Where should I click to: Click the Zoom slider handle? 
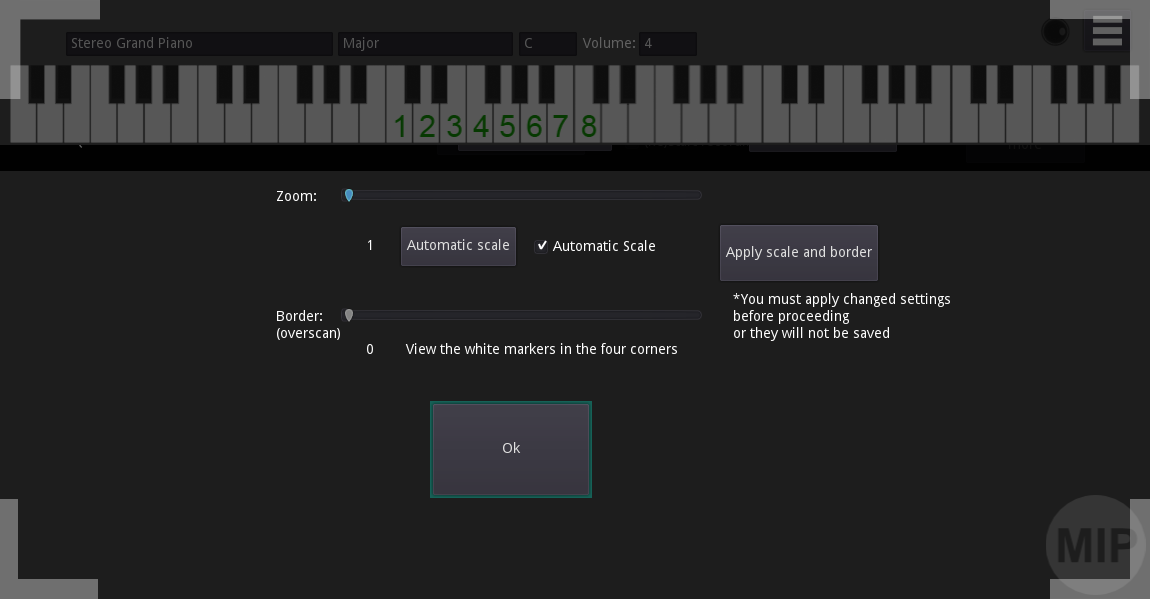click(x=349, y=195)
